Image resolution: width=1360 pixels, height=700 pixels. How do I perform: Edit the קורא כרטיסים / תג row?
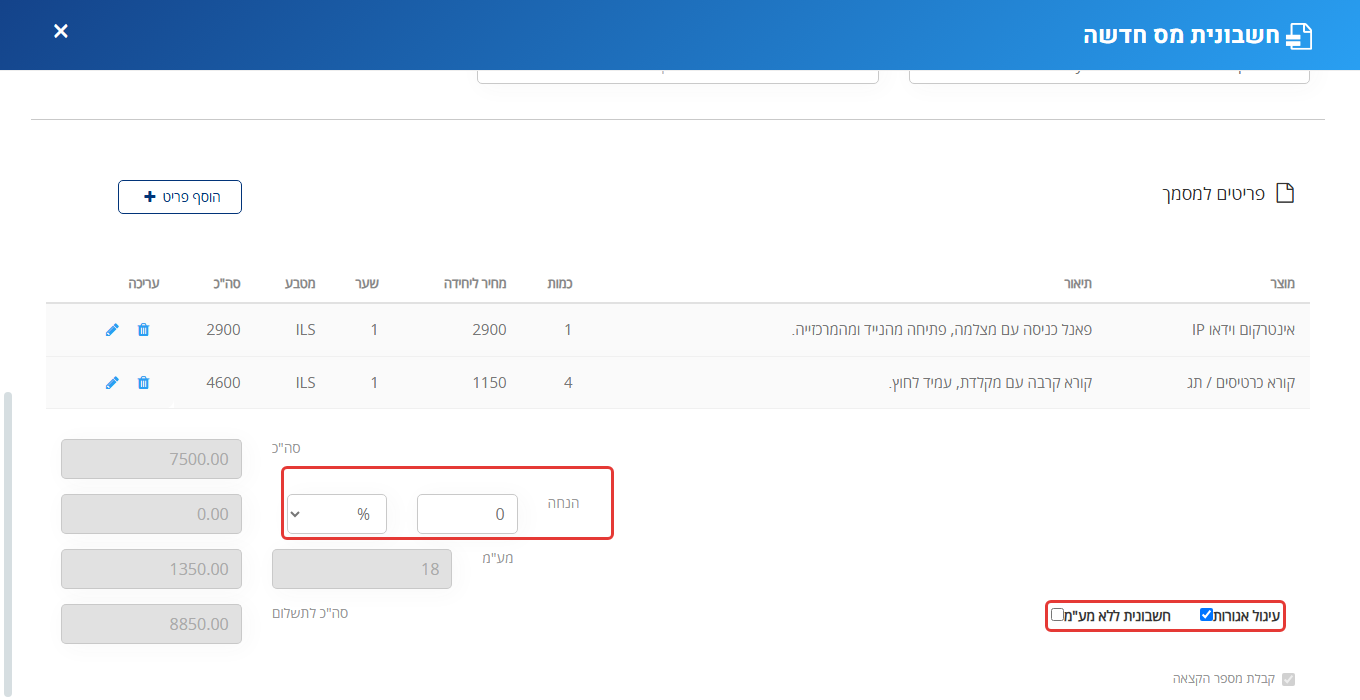tap(112, 382)
